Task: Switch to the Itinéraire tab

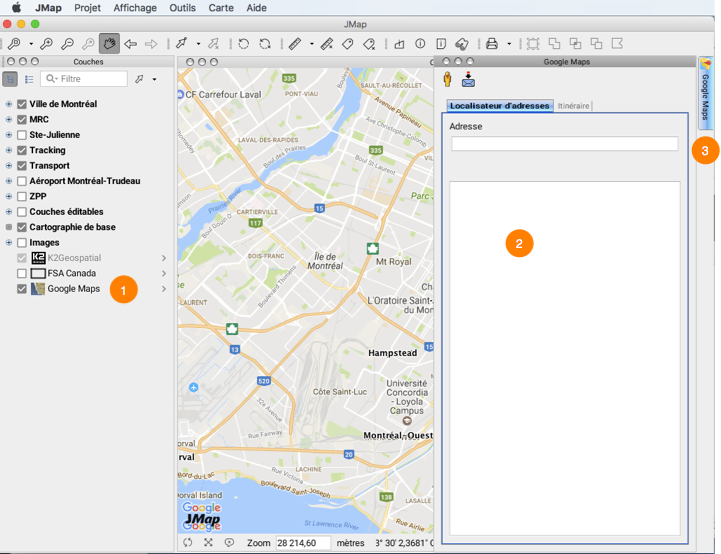Action: (573, 106)
